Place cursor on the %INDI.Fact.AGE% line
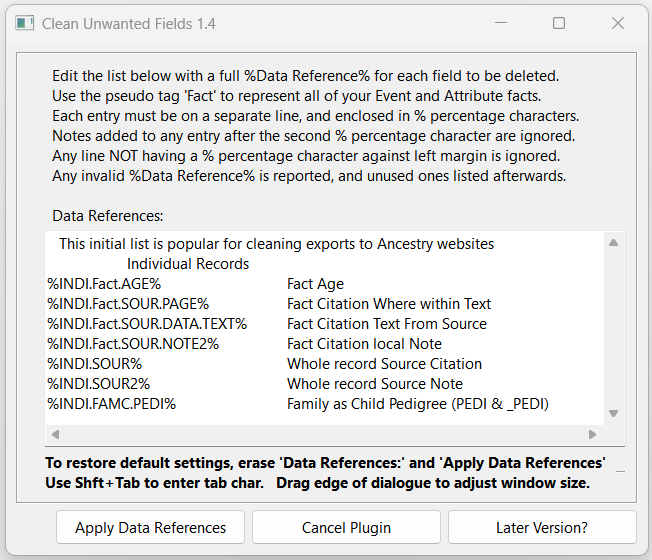 click(104, 284)
